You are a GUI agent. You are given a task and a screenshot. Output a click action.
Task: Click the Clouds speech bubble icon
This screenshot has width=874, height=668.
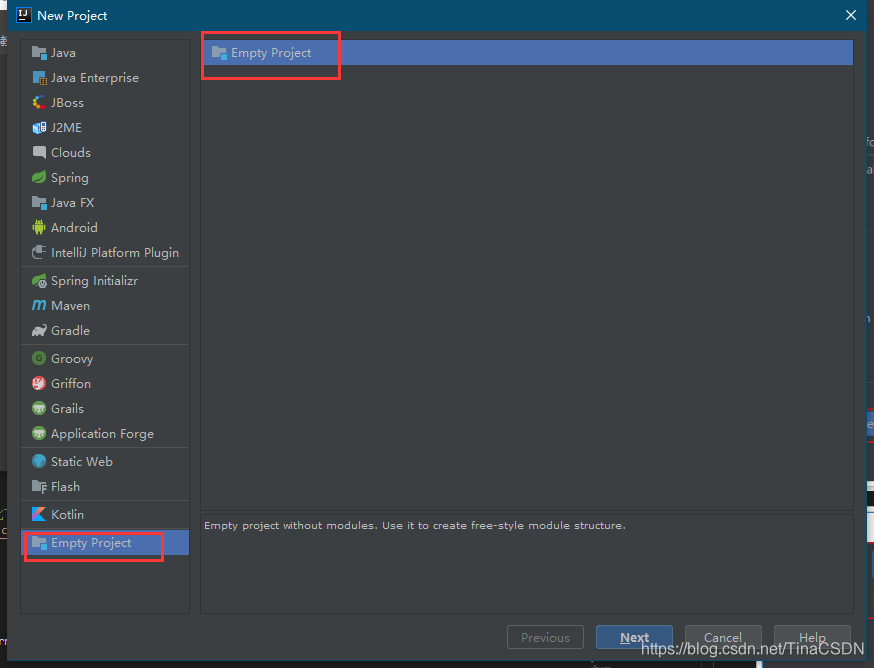pos(39,153)
